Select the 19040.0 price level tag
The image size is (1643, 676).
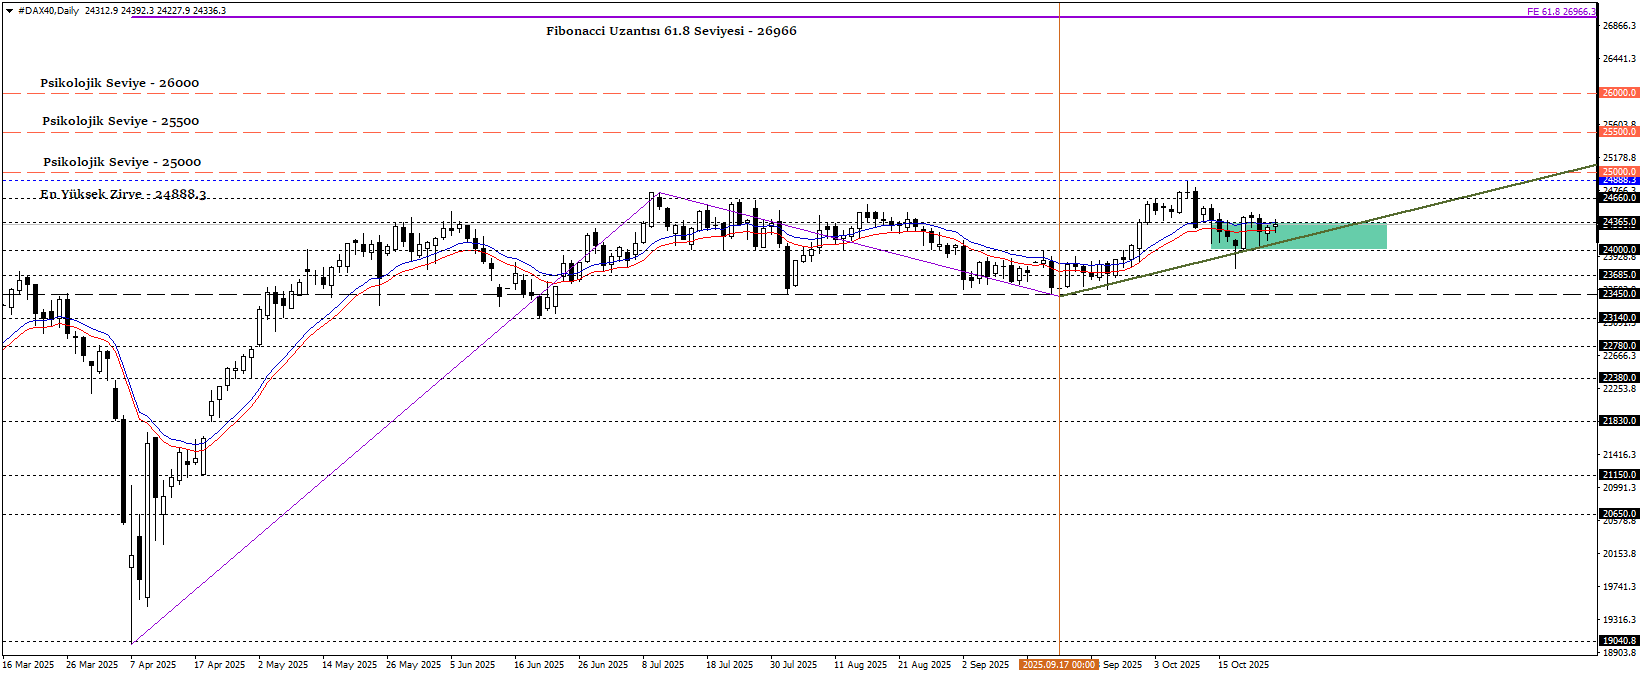coord(1619,641)
